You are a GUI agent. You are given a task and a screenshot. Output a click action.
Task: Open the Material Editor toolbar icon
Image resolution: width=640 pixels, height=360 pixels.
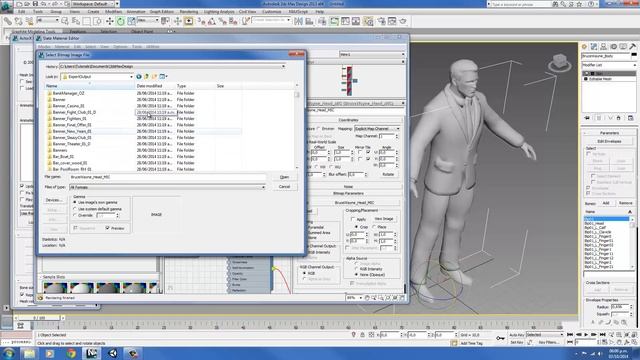tap(369, 21)
